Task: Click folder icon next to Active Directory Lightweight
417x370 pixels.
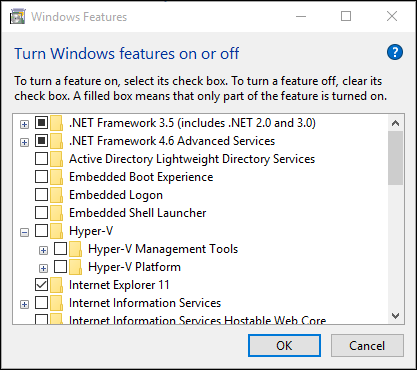Action: pos(56,159)
